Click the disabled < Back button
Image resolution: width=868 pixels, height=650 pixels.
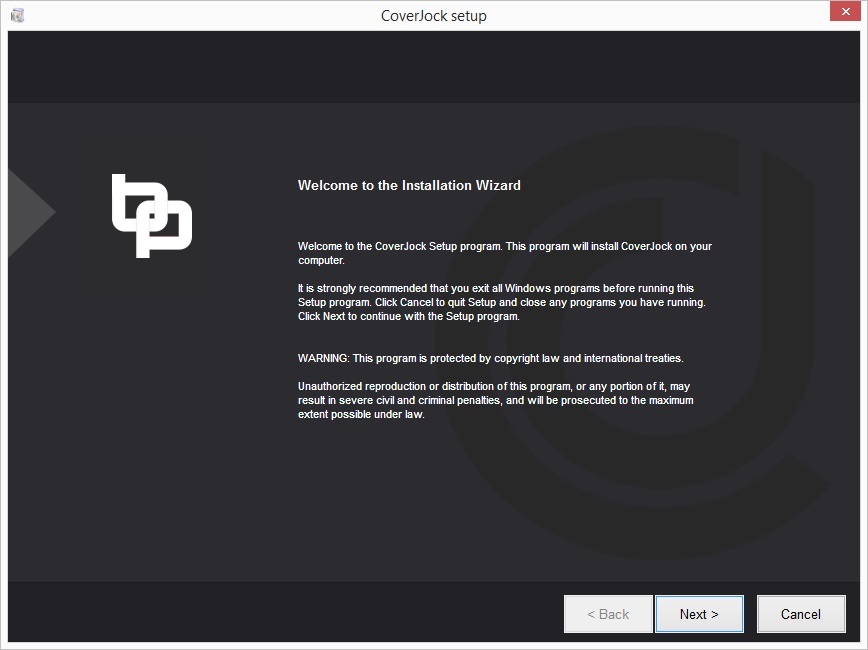click(608, 614)
